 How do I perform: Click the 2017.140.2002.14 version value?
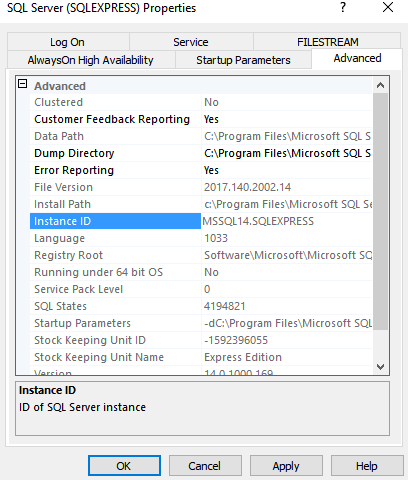click(x=247, y=187)
